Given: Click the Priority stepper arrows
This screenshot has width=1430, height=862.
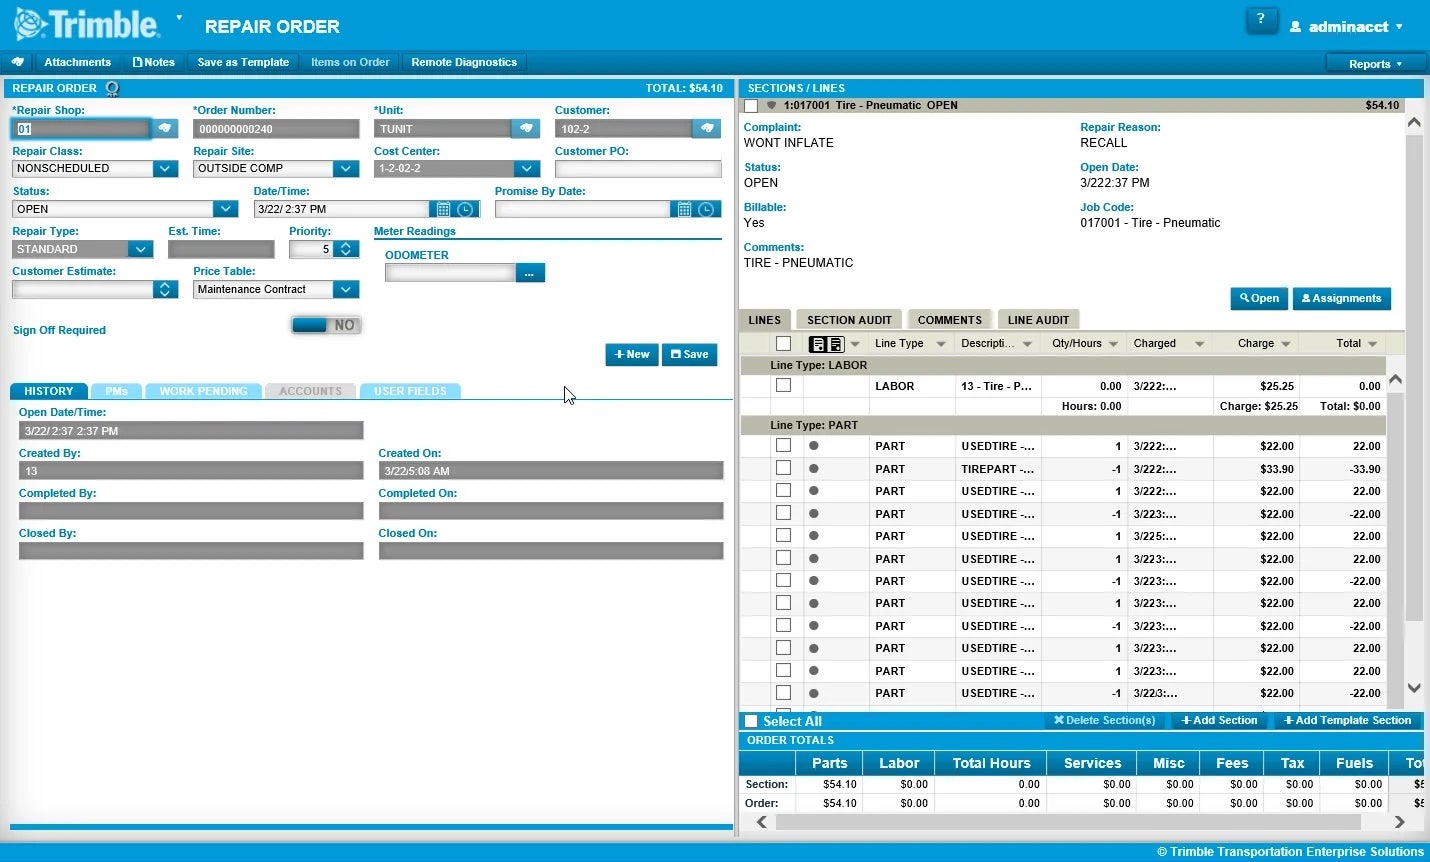Looking at the screenshot, I should point(346,249).
